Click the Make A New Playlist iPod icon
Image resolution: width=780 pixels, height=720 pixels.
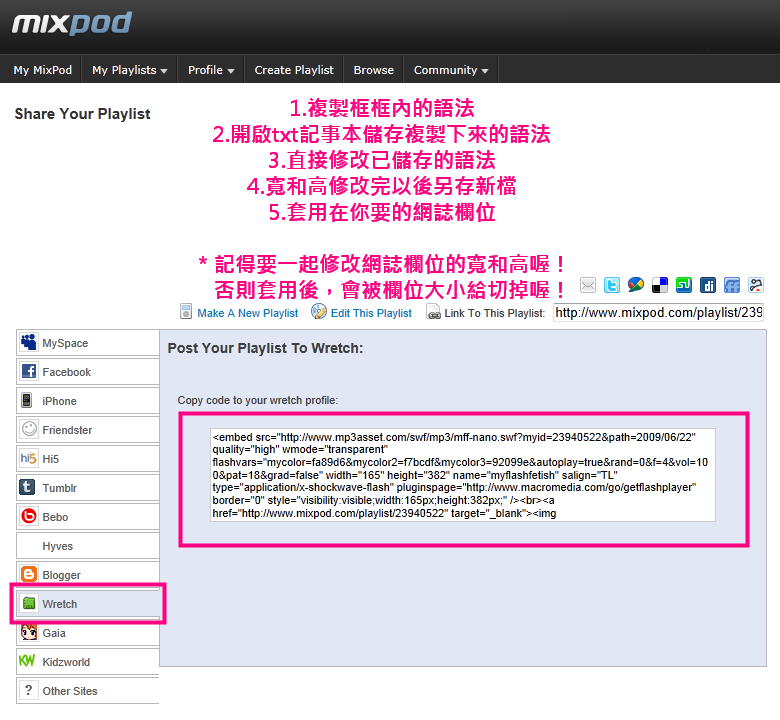click(x=186, y=312)
